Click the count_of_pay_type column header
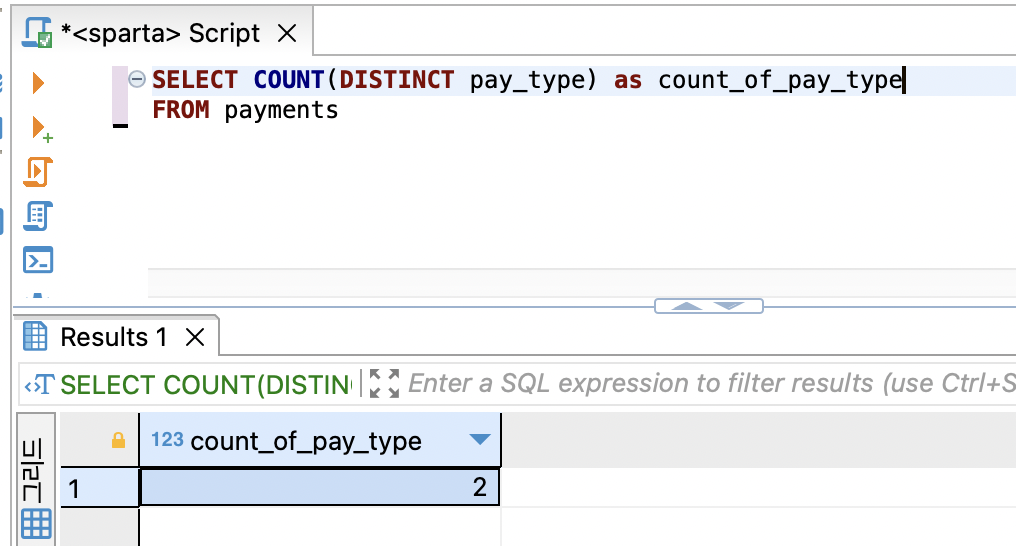Screen dimensions: 1016x546 (319, 440)
